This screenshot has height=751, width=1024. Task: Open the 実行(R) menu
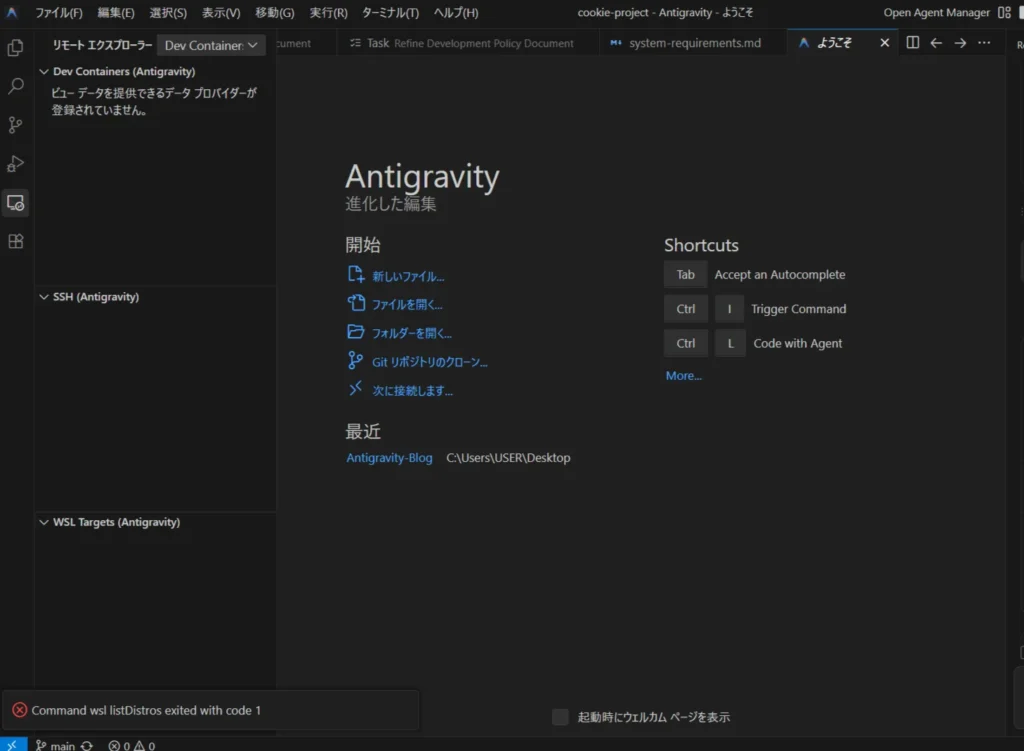tap(328, 12)
